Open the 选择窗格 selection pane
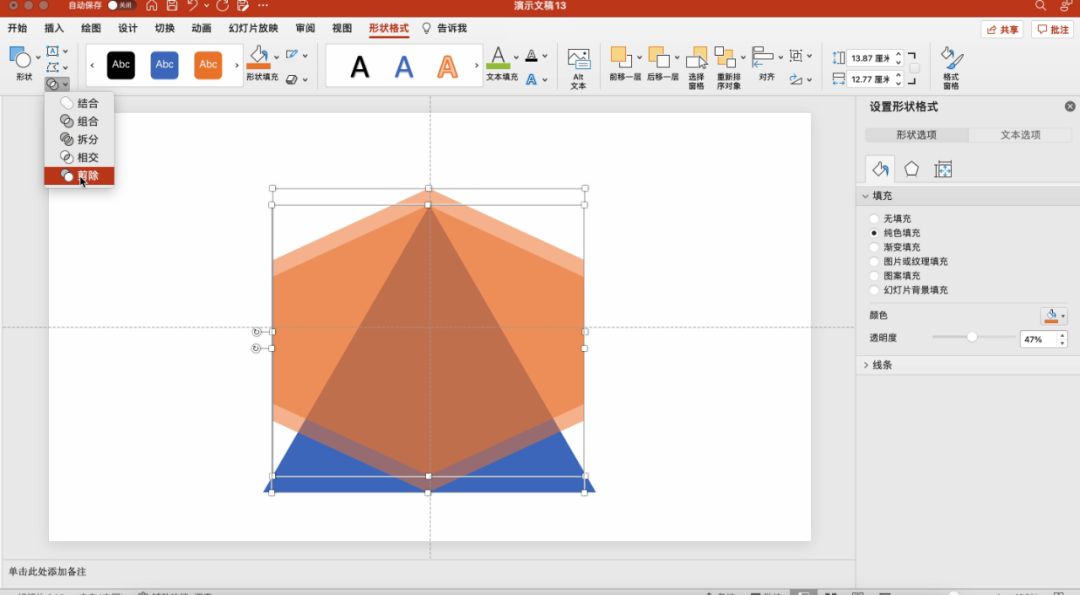1080x595 pixels. click(x=696, y=62)
